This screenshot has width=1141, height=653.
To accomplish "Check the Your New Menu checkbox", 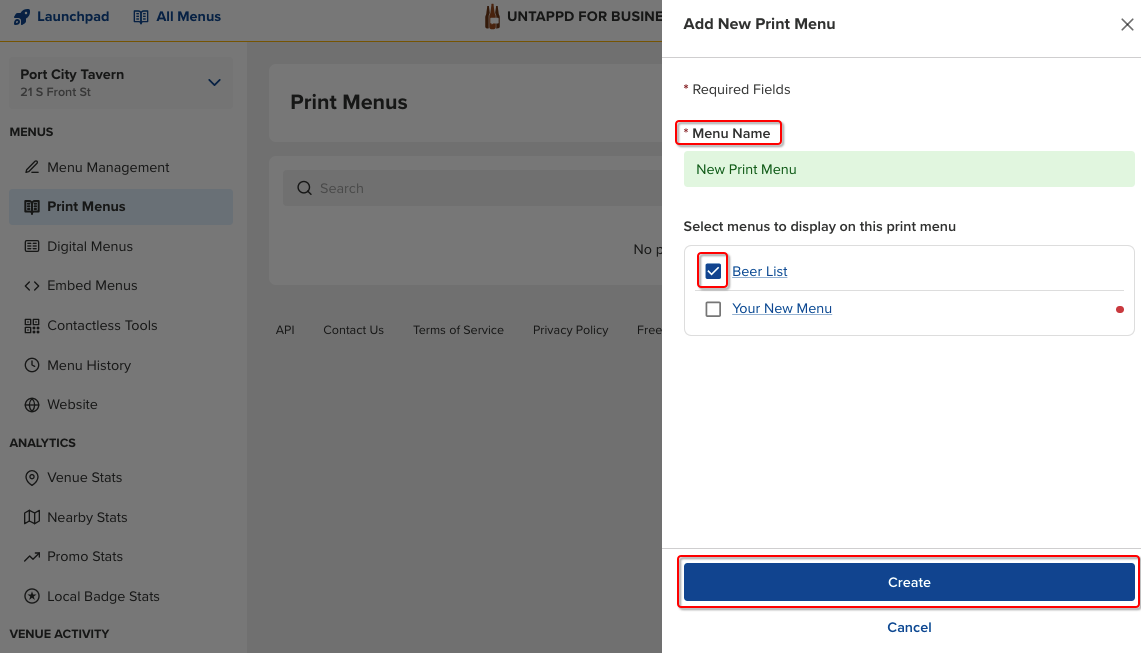I will point(713,309).
